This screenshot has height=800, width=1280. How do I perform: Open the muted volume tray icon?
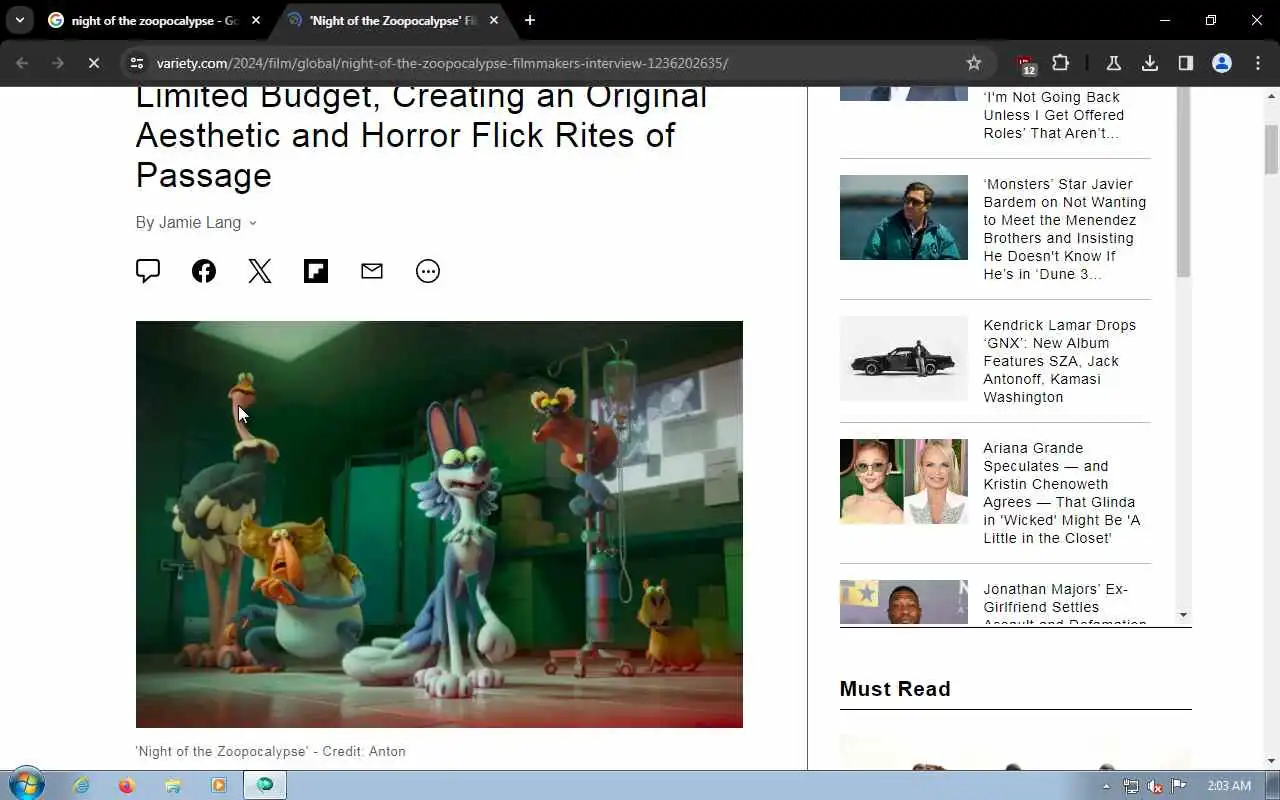tap(1155, 786)
